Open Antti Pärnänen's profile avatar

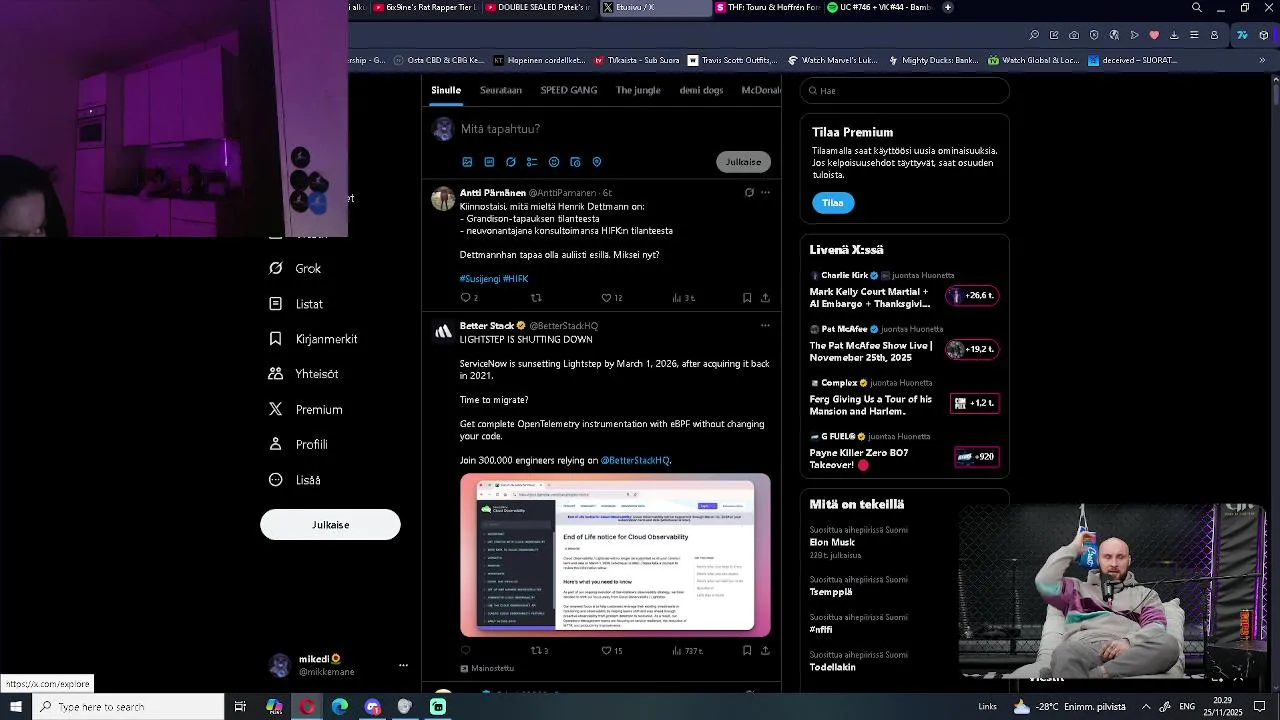coord(442,197)
